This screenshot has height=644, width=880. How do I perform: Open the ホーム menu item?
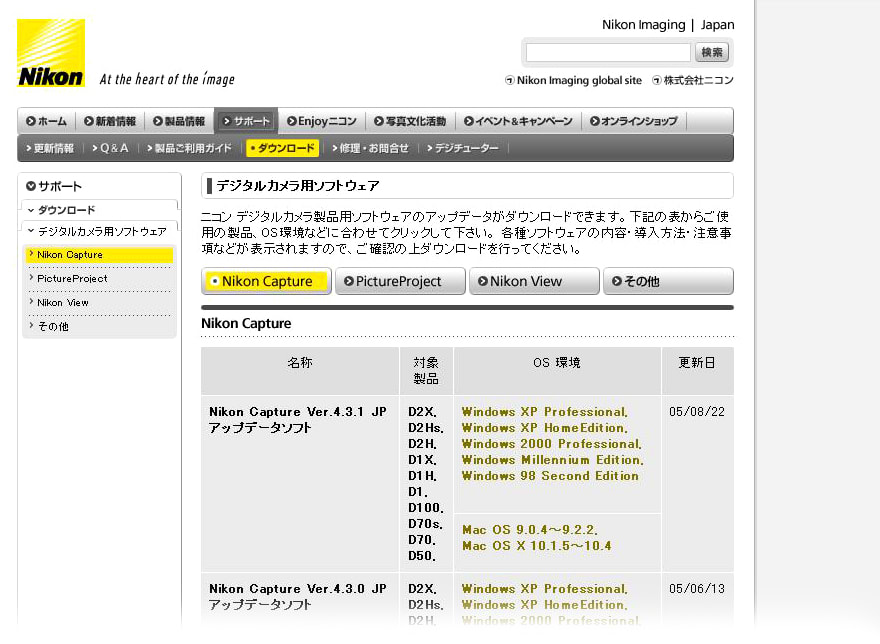pos(47,121)
